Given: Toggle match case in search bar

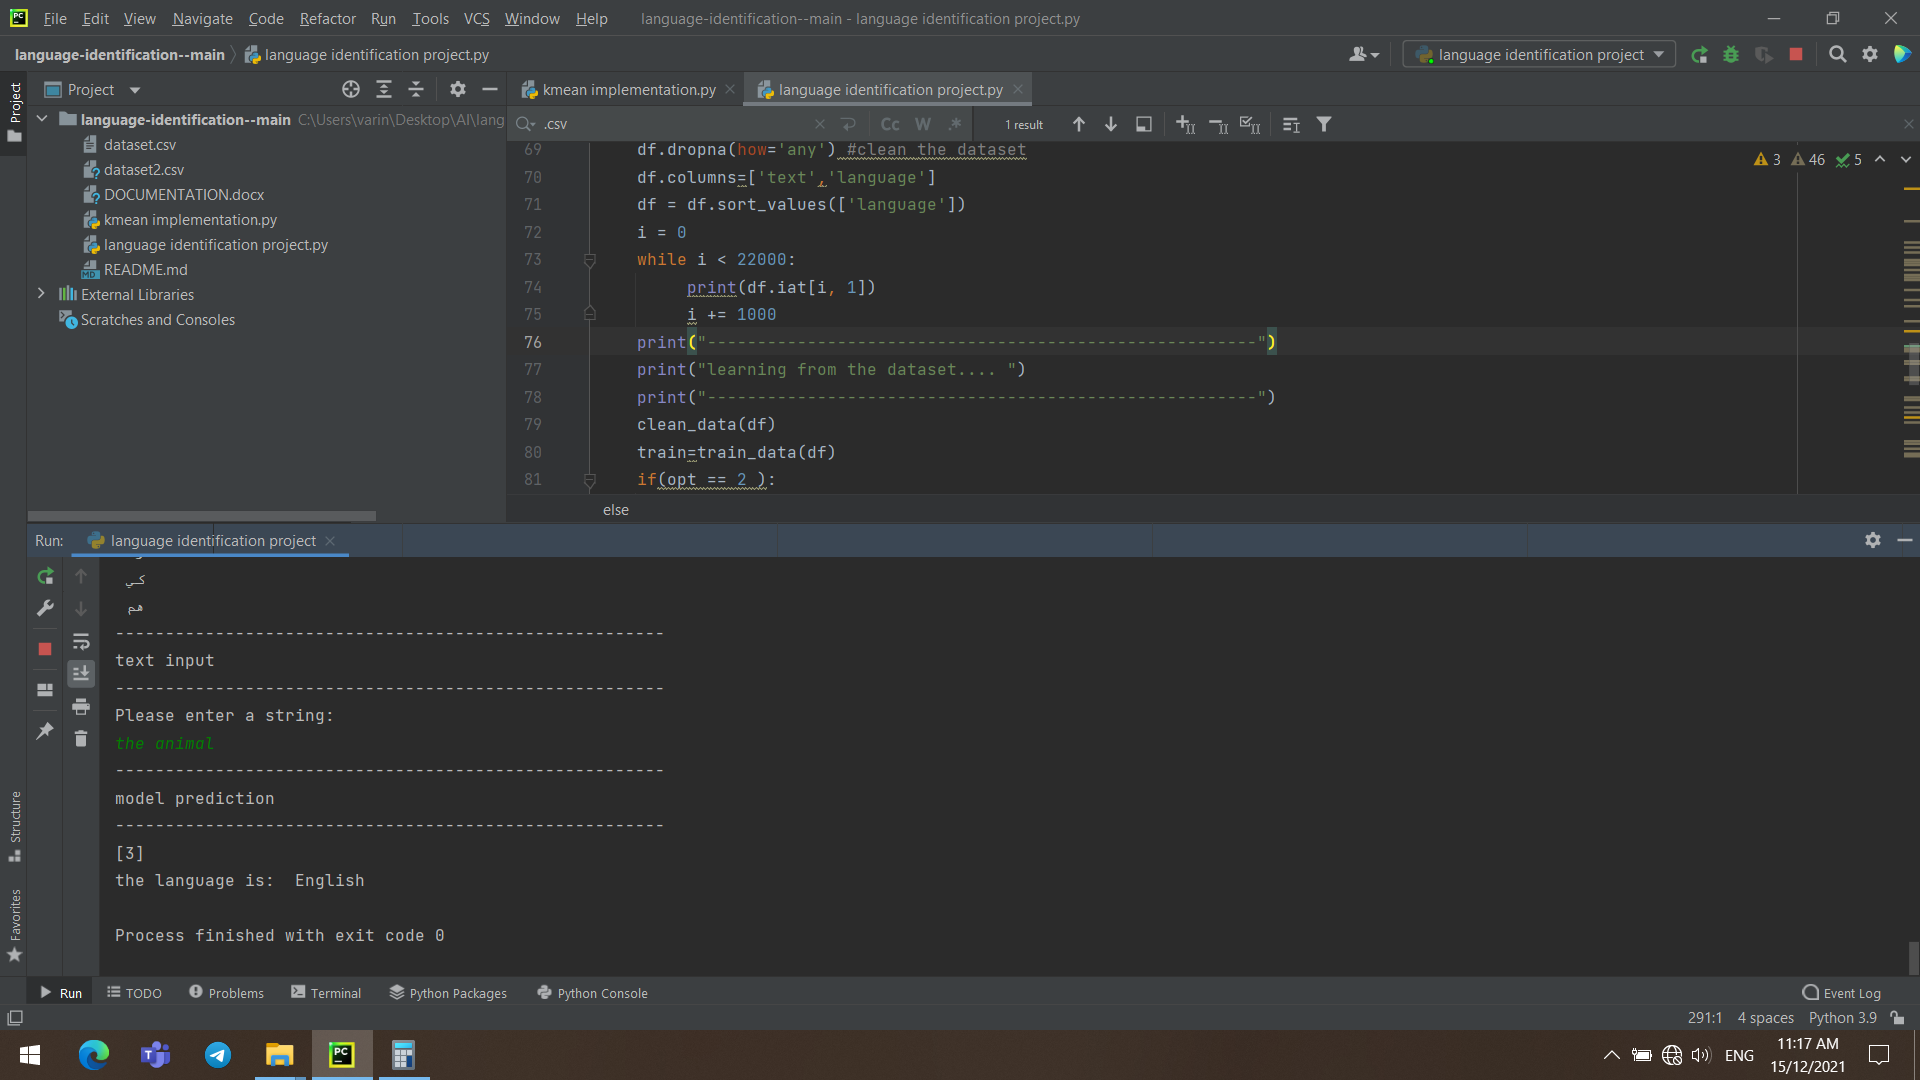Looking at the screenshot, I should [x=890, y=124].
